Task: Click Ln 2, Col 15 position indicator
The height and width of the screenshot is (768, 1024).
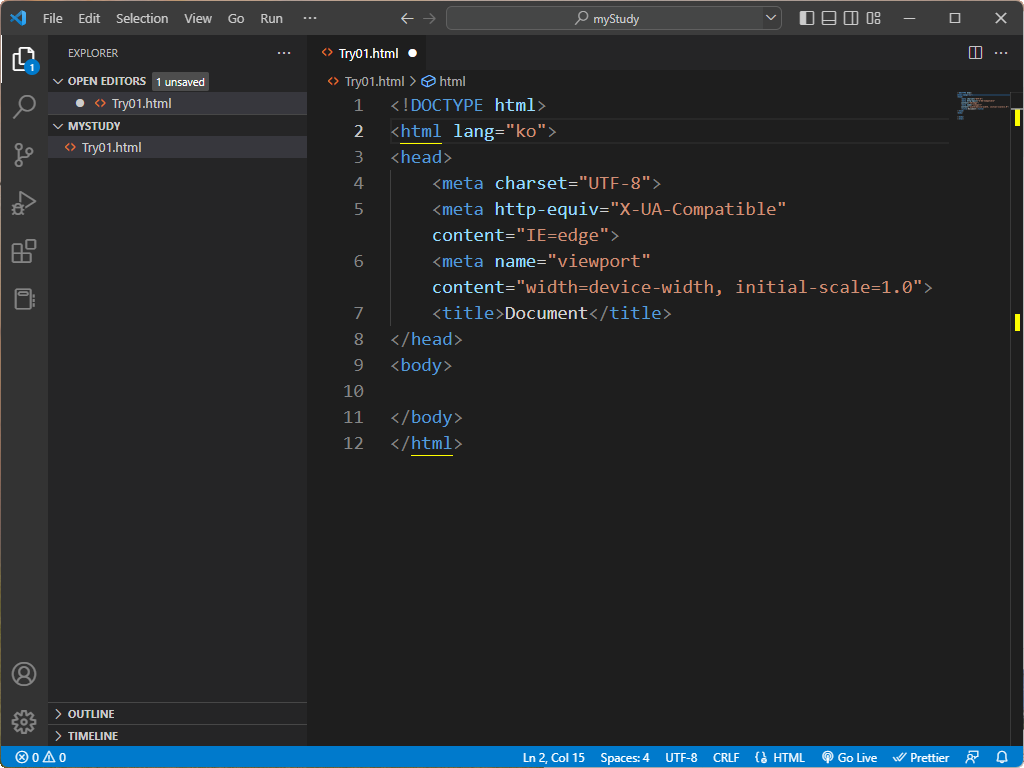Action: click(553, 758)
